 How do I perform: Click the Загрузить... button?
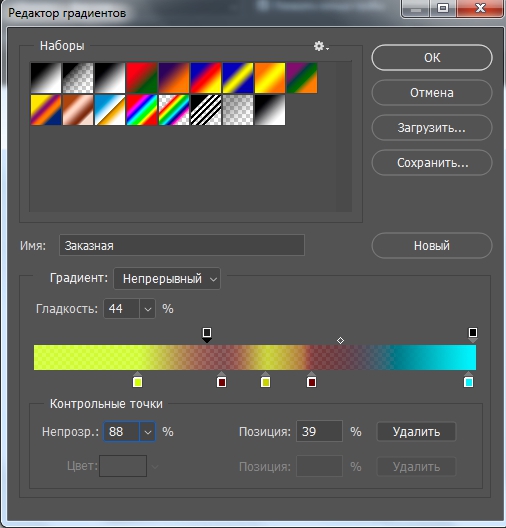click(x=432, y=128)
